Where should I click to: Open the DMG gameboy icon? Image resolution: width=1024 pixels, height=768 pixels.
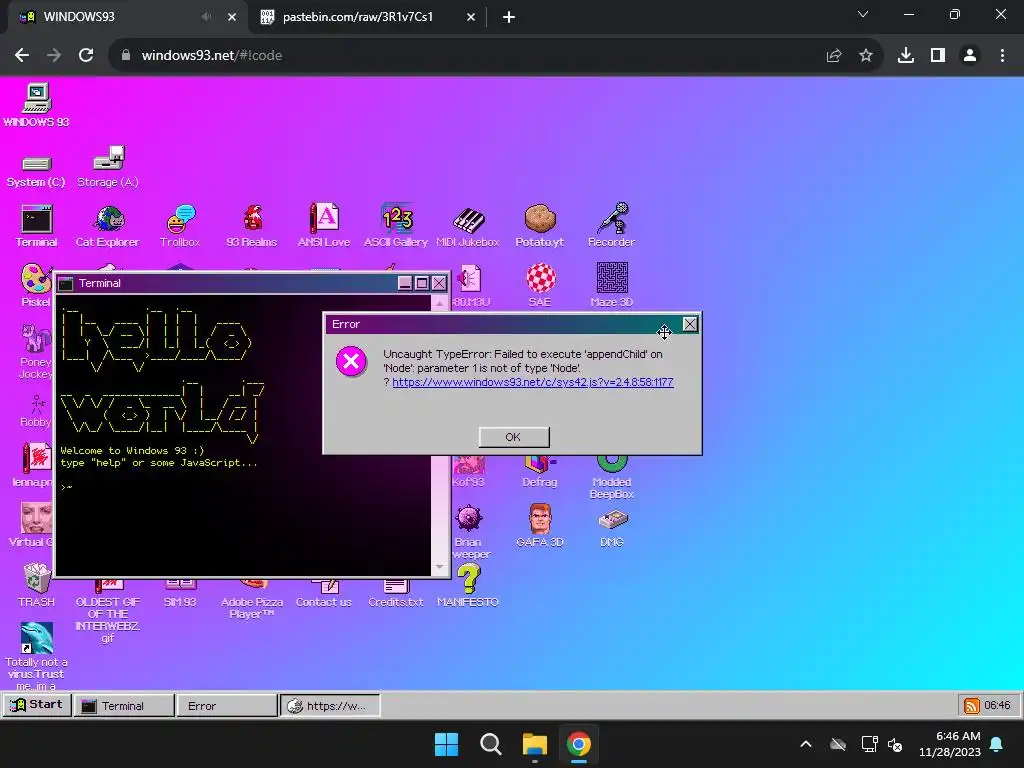pyautogui.click(x=612, y=528)
